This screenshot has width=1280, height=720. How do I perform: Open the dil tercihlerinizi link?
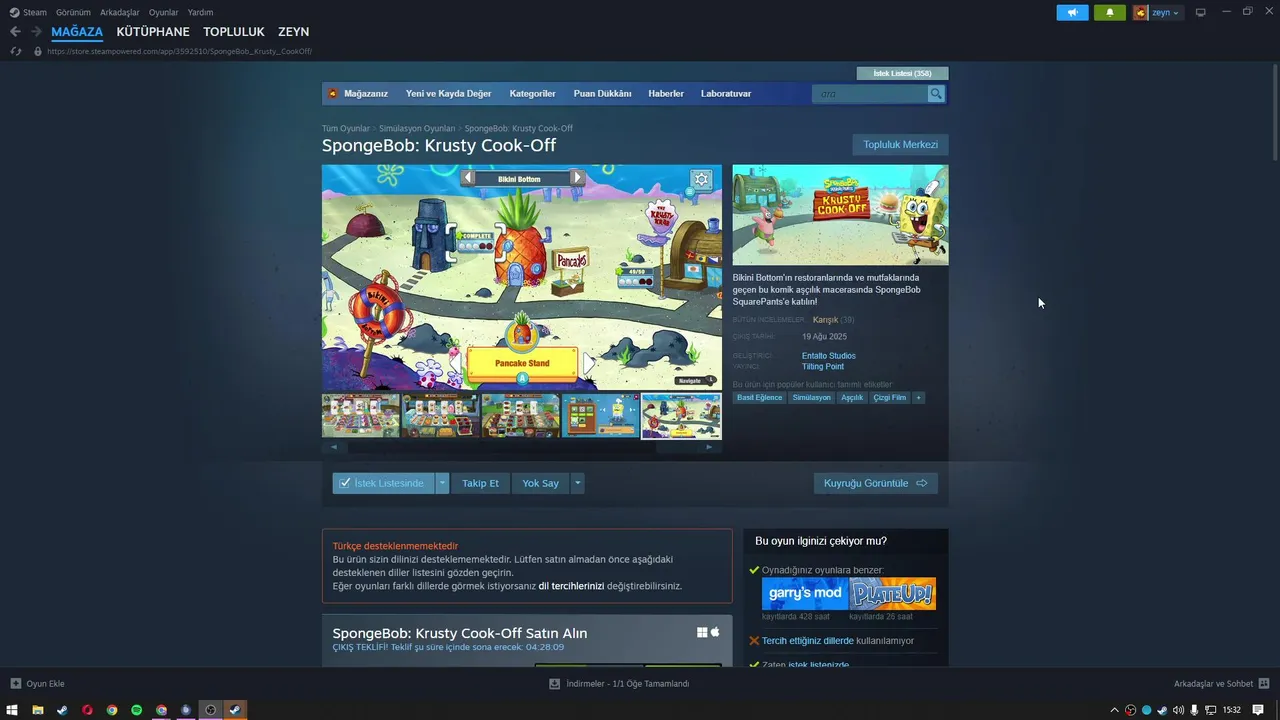[571, 586]
